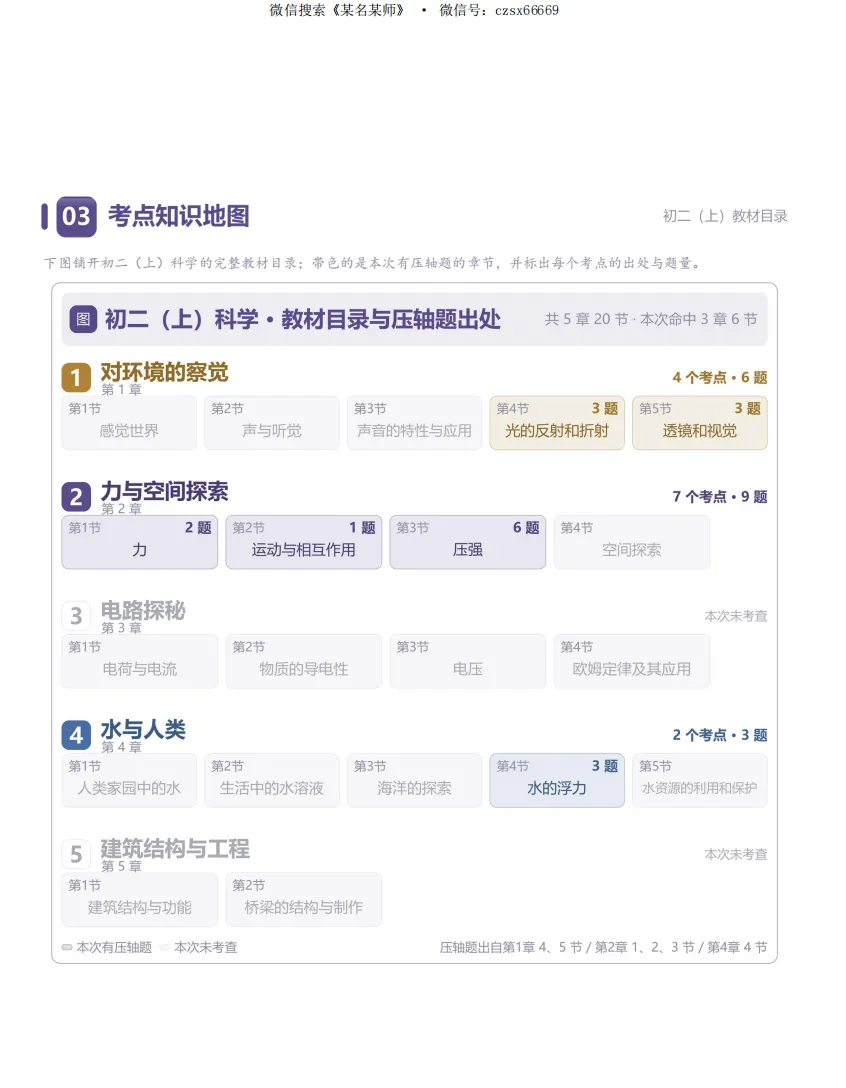This screenshot has width=846, height=1088.
Task: Open the "人类家园中的水" section card
Action: click(x=129, y=781)
